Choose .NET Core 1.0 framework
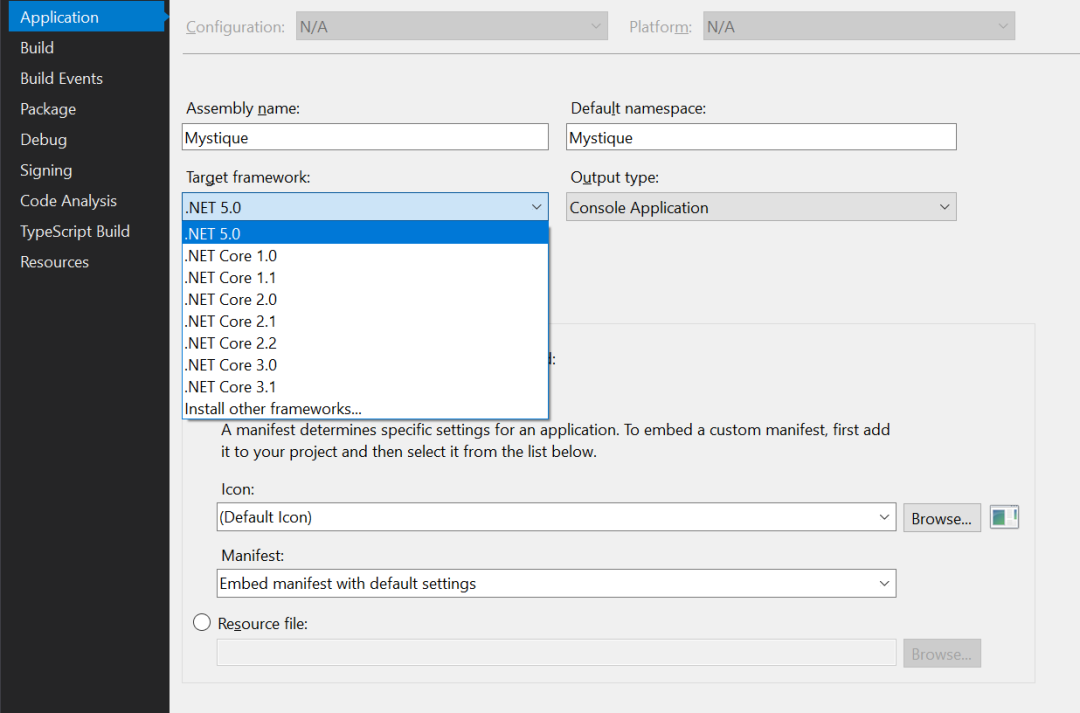Screen dimensions: 1080x713 [365, 256]
